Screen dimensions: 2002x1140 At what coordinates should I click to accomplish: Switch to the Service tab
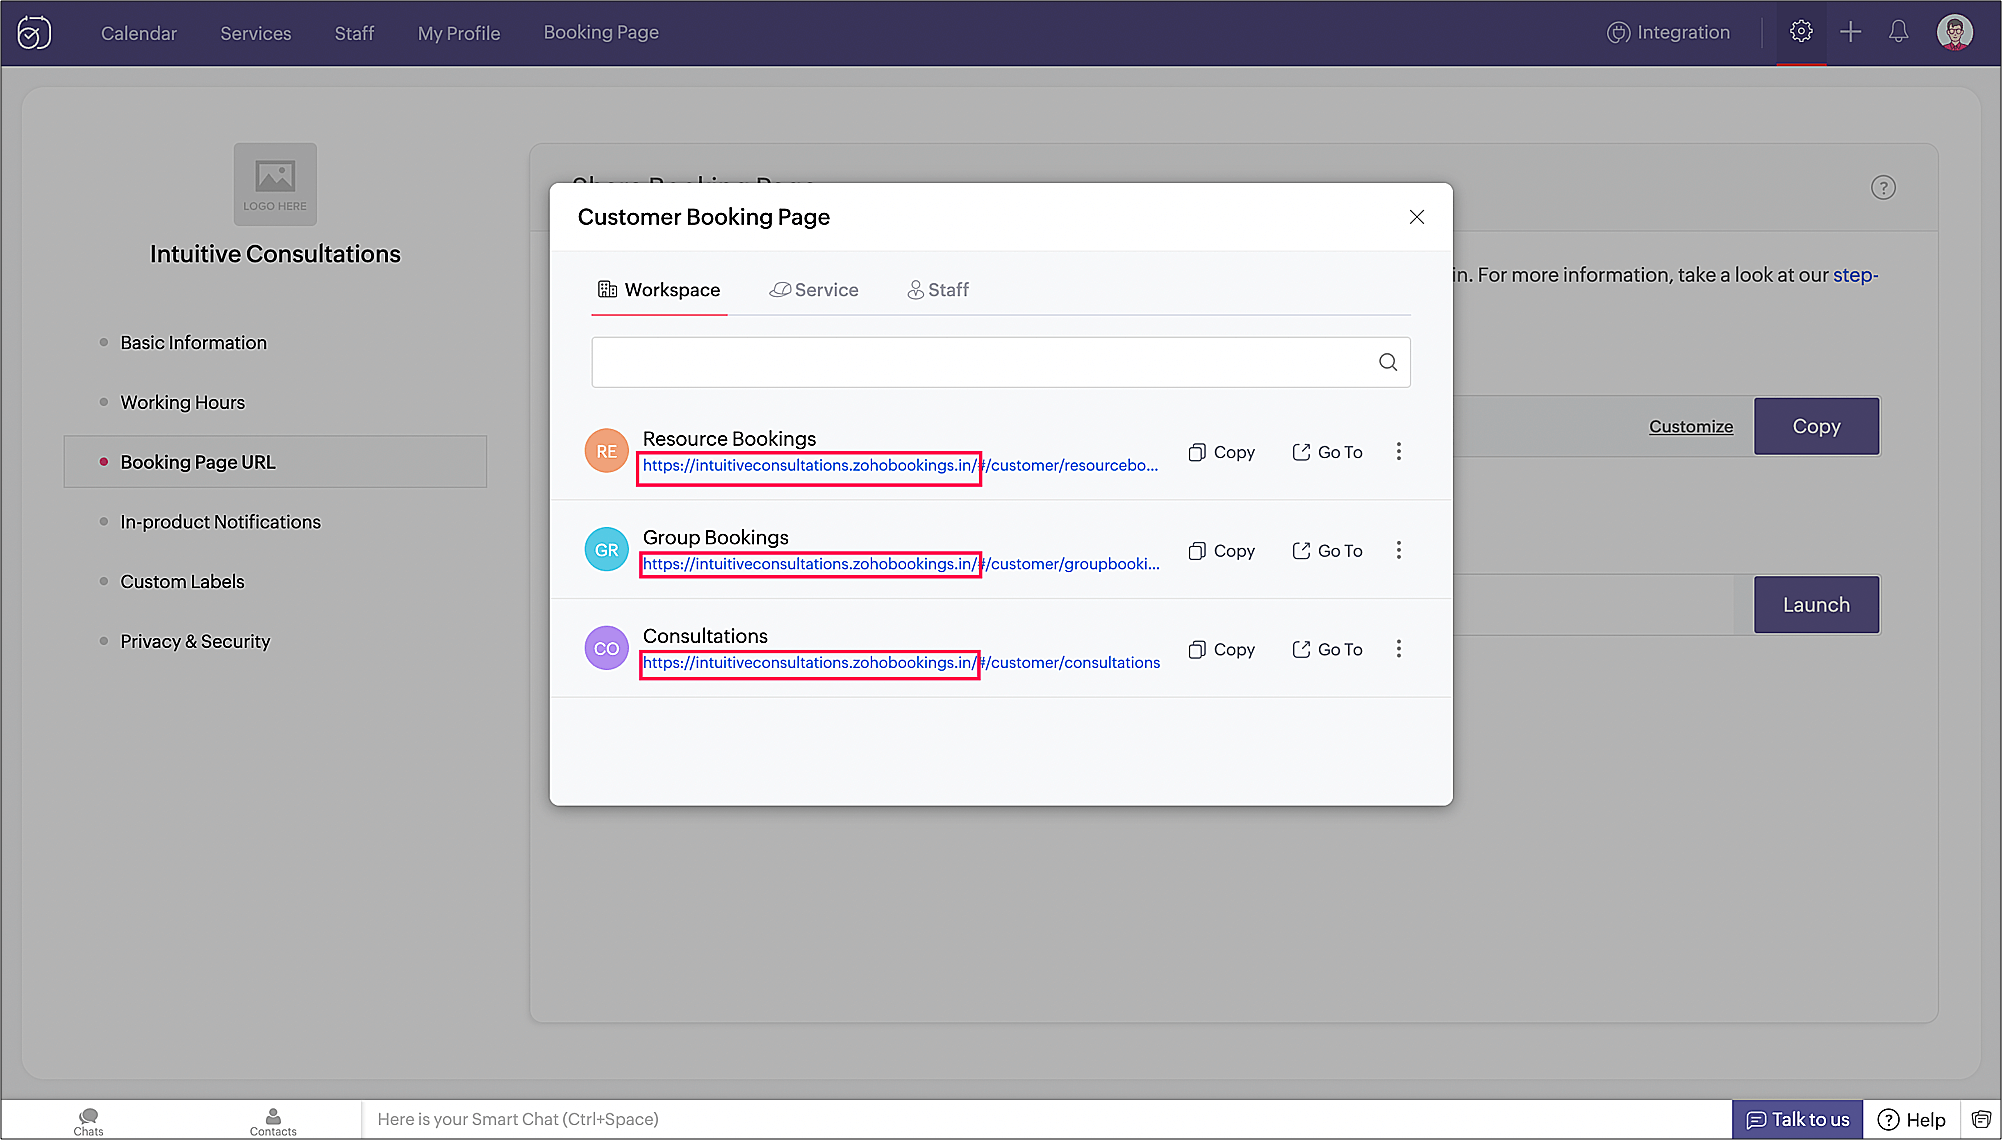click(814, 290)
